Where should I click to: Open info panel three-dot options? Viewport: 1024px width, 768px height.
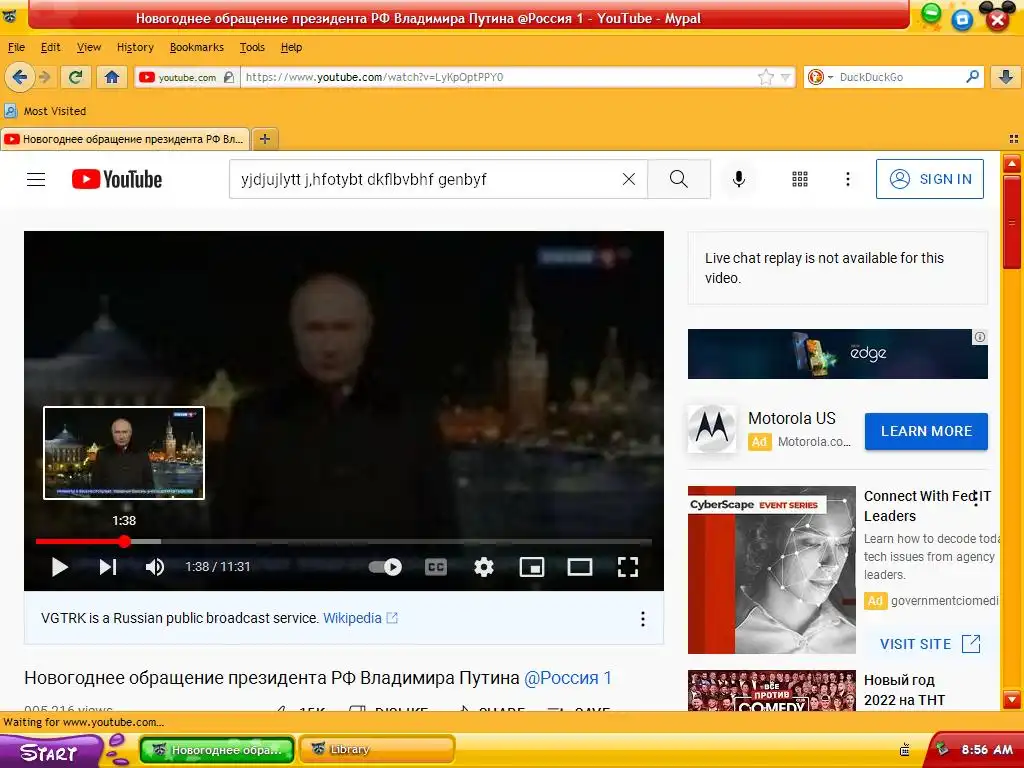point(643,618)
